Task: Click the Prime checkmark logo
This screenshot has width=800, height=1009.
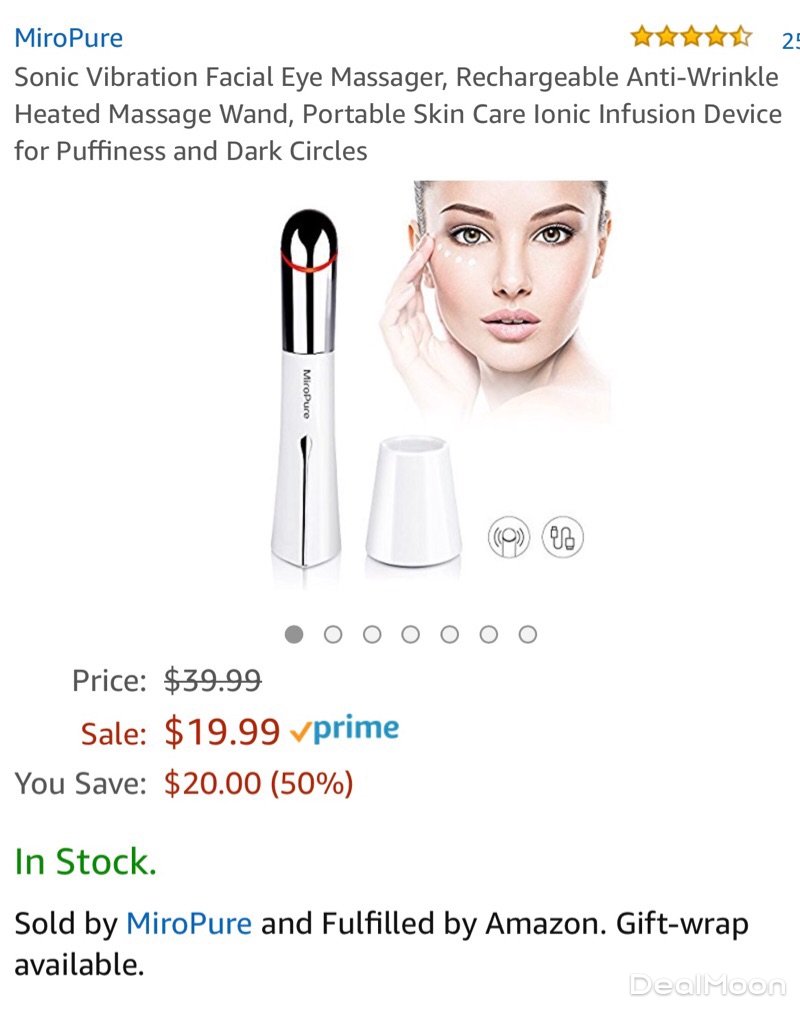Action: click(344, 730)
